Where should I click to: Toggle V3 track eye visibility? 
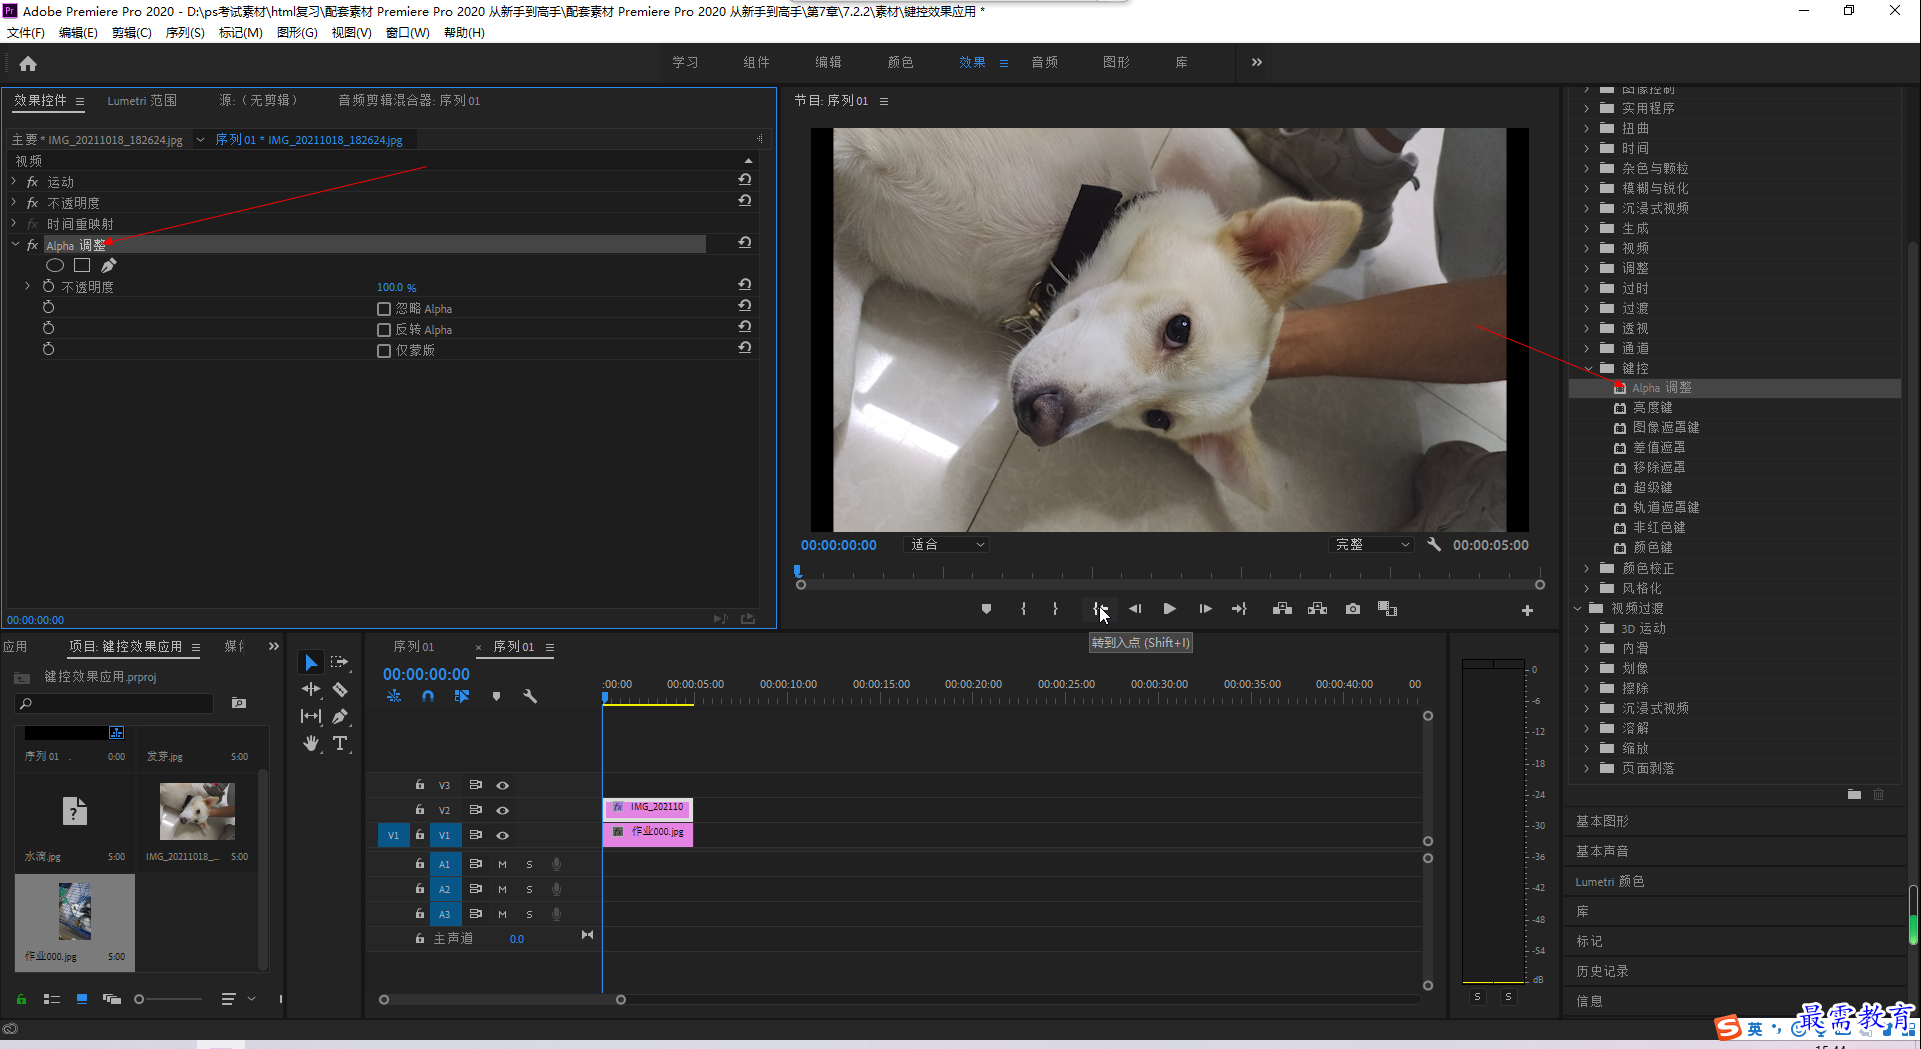[503, 786]
